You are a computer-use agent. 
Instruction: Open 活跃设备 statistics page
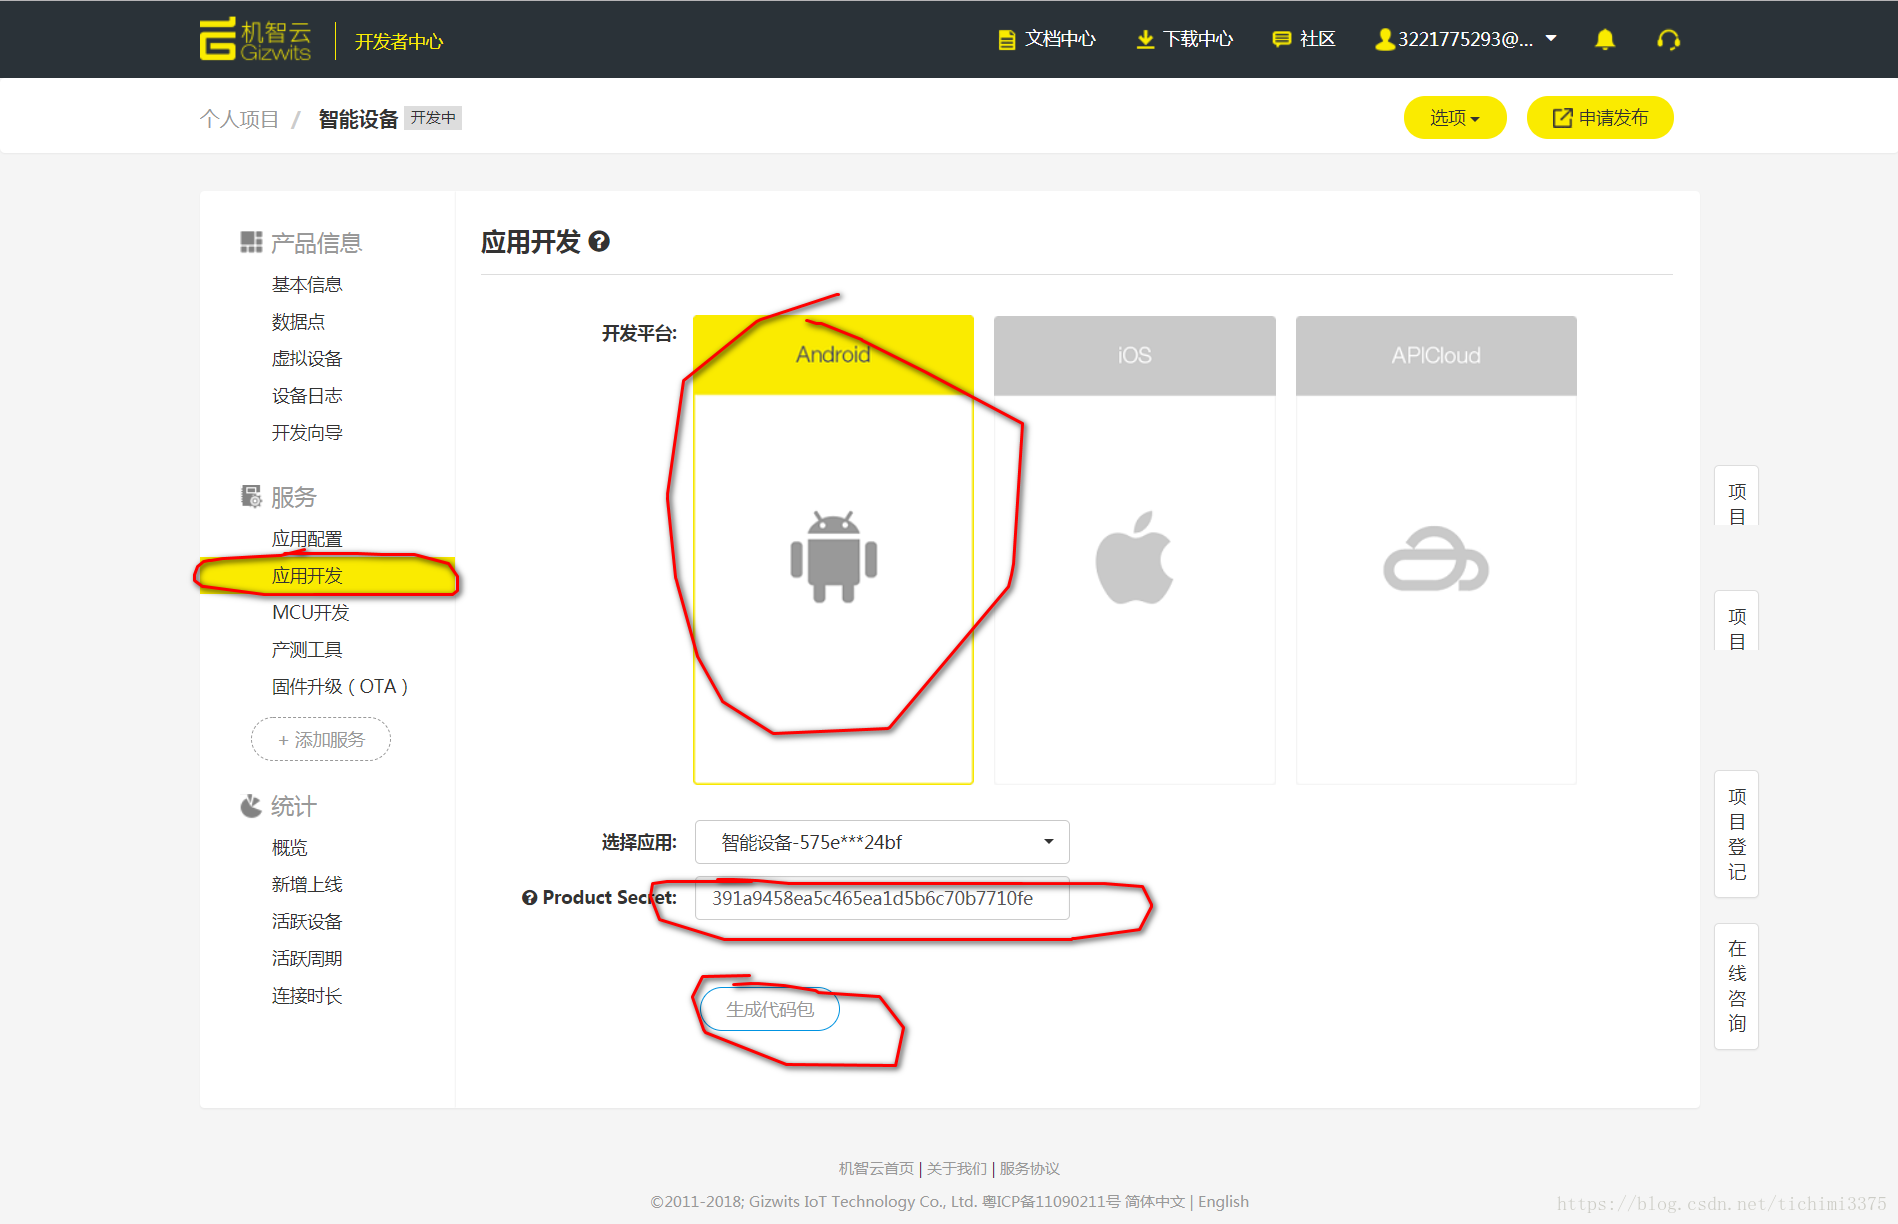coord(307,922)
